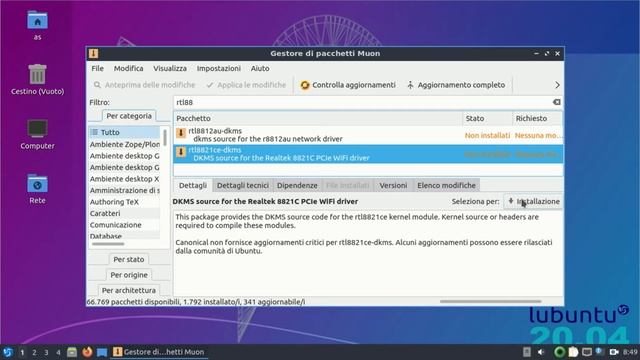The image size is (640, 360).
Task: Click the category list vertical scrollbar
Action: 164,138
